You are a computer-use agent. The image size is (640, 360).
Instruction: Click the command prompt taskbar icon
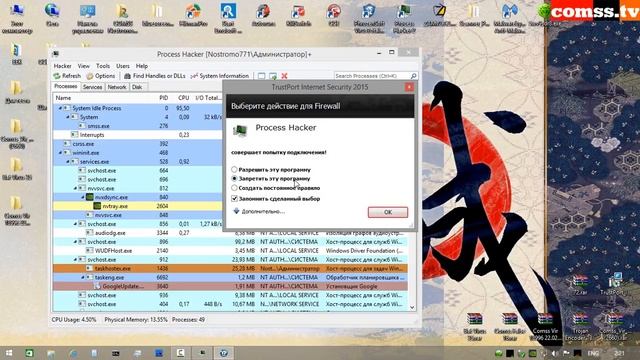(116, 353)
